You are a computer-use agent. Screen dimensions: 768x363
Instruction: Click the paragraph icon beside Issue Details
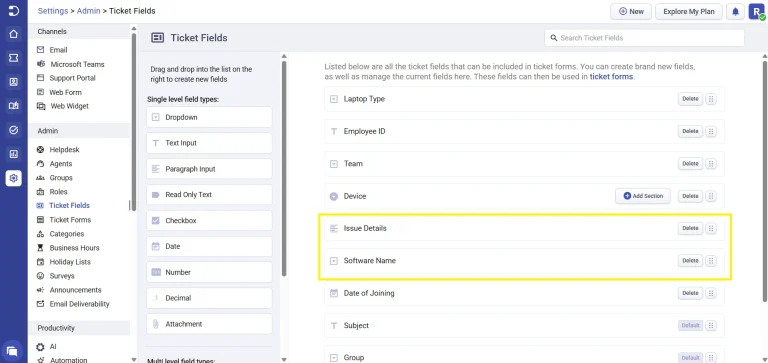point(334,228)
